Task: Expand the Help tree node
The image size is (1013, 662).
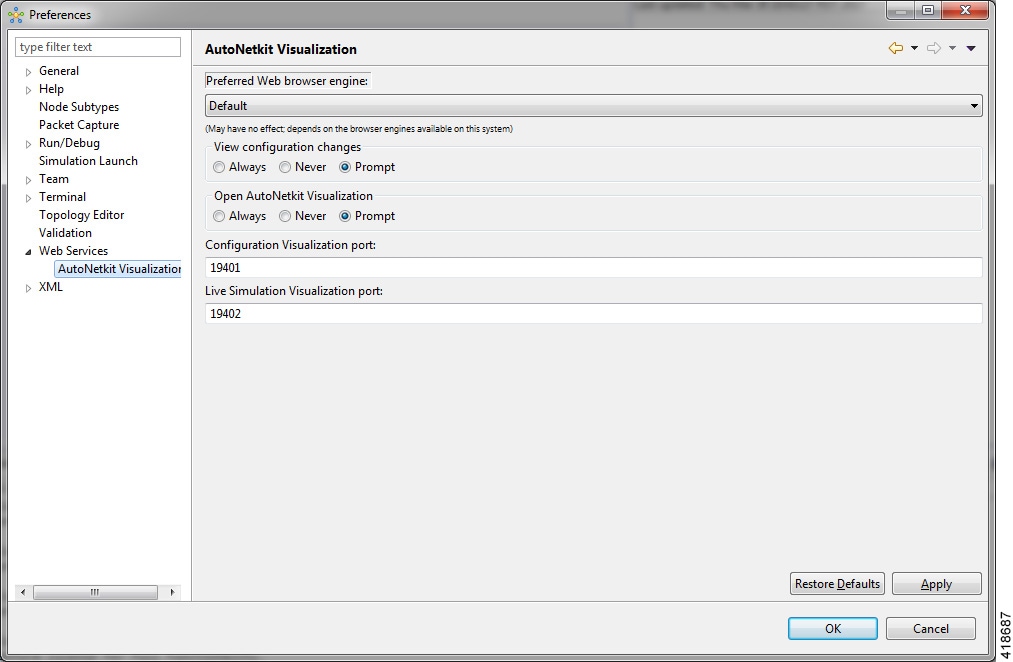Action: 28,90
